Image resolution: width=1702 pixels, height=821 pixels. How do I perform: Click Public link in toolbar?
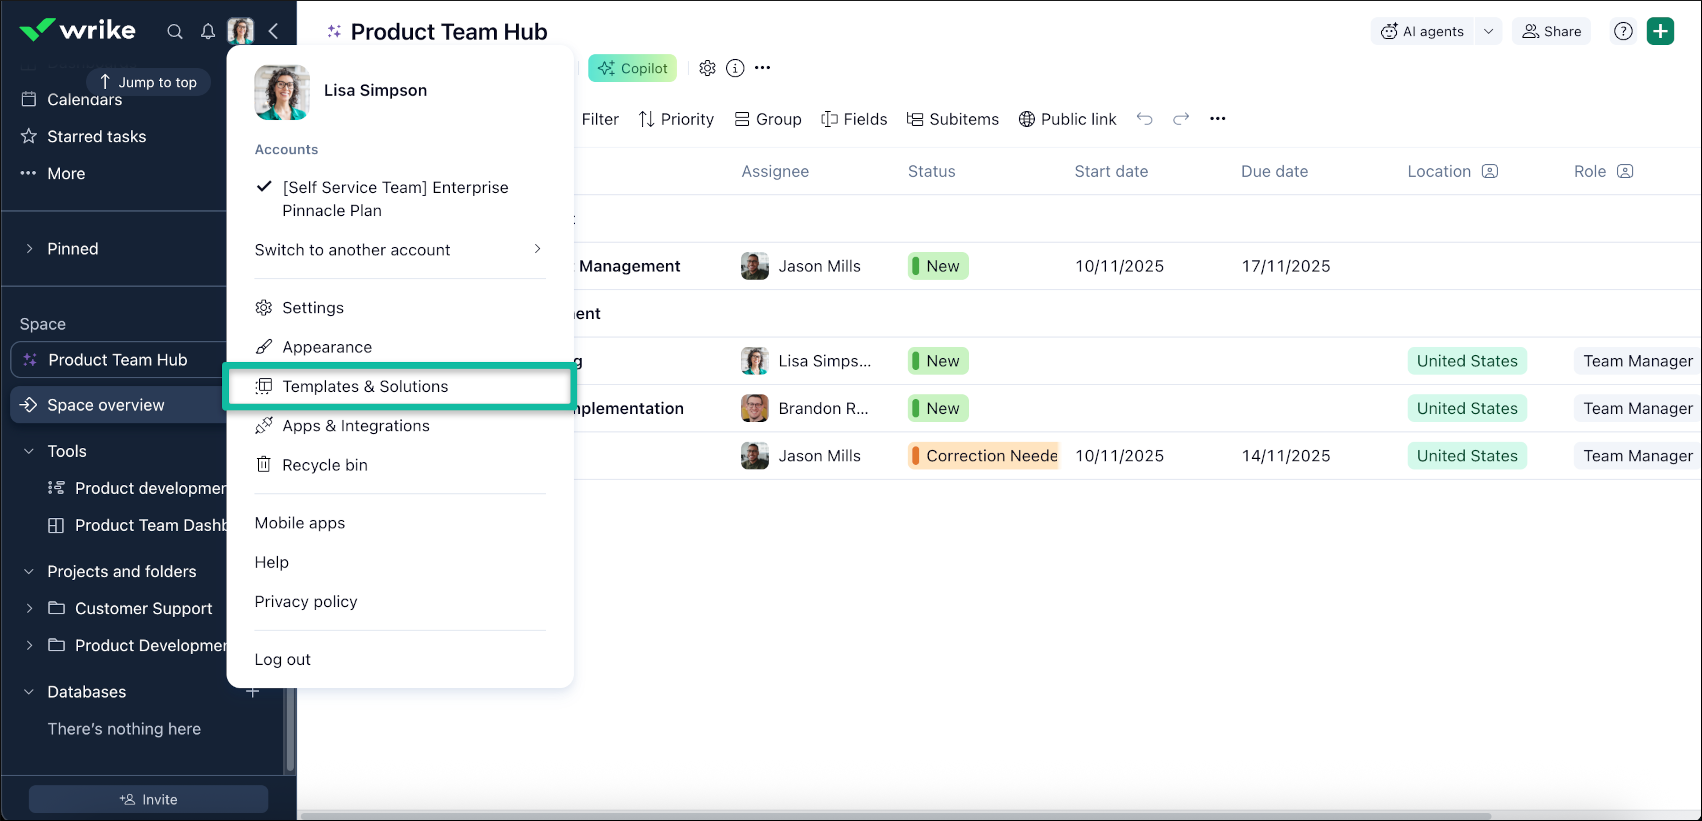coord(1067,119)
